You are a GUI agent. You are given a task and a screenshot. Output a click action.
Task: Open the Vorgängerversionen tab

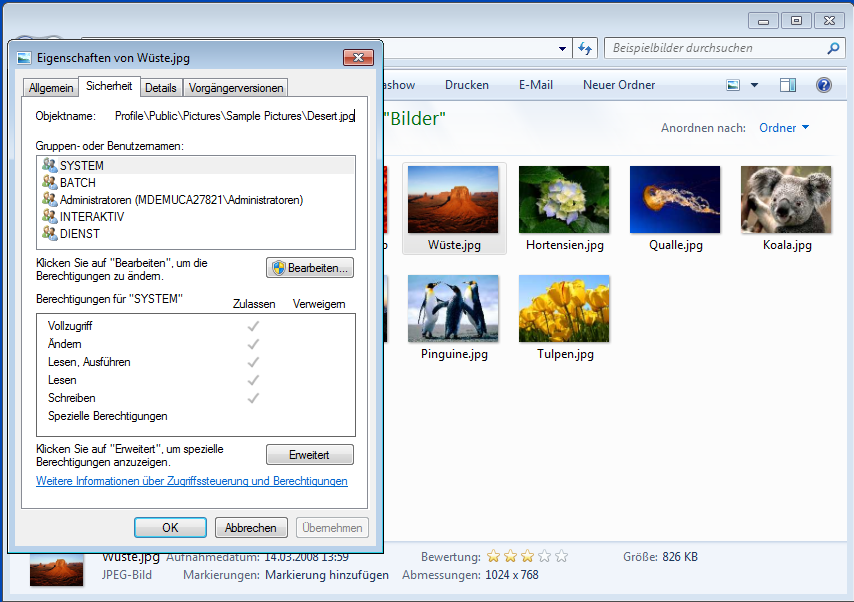coord(237,88)
